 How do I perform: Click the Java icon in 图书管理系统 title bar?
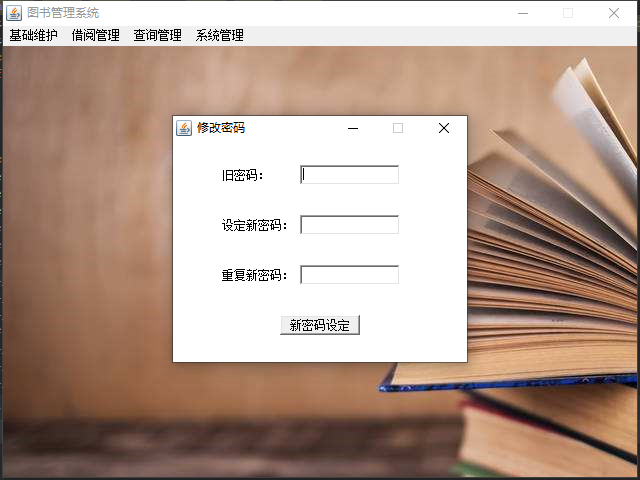click(14, 13)
